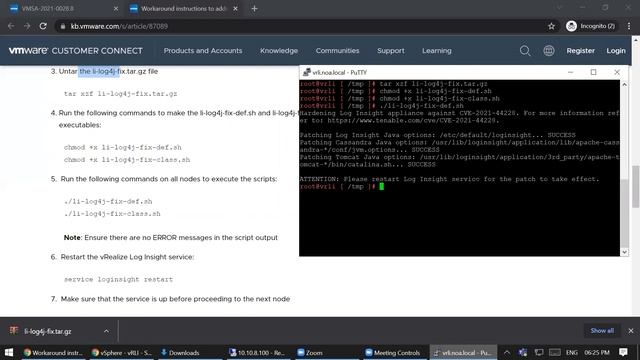Click the './li-log4j-fix-def.sh' command in article
This screenshot has height=360, width=640.
pyautogui.click(x=108, y=201)
